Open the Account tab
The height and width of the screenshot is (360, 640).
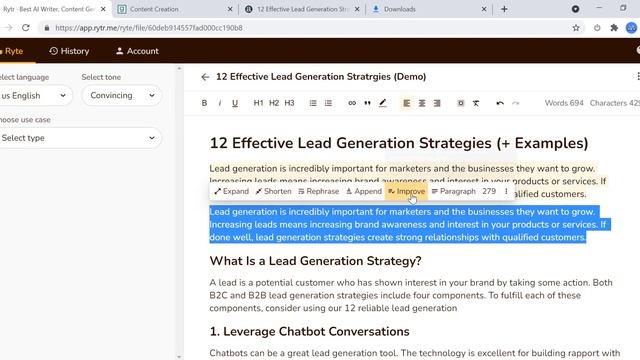(x=137, y=51)
